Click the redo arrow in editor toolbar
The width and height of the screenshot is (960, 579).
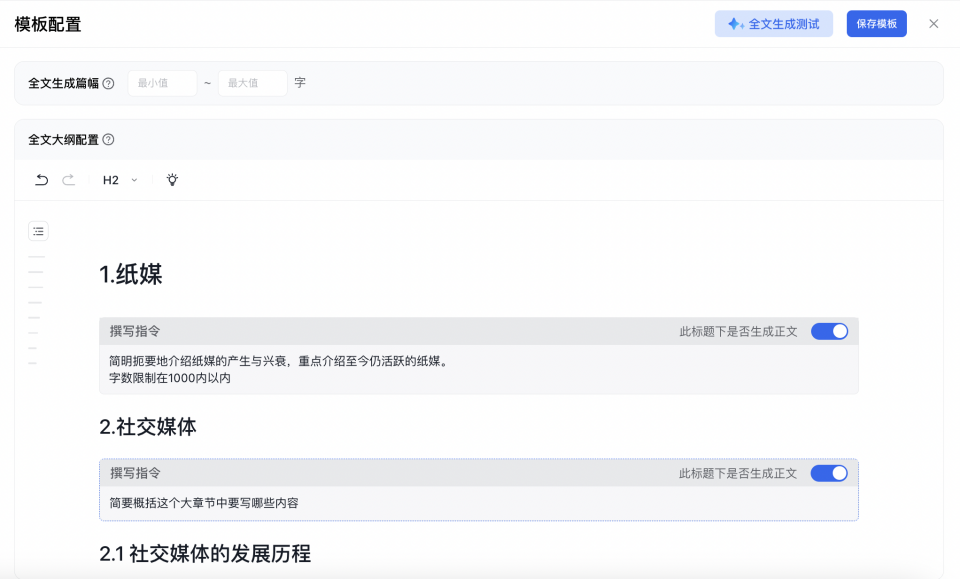(69, 180)
